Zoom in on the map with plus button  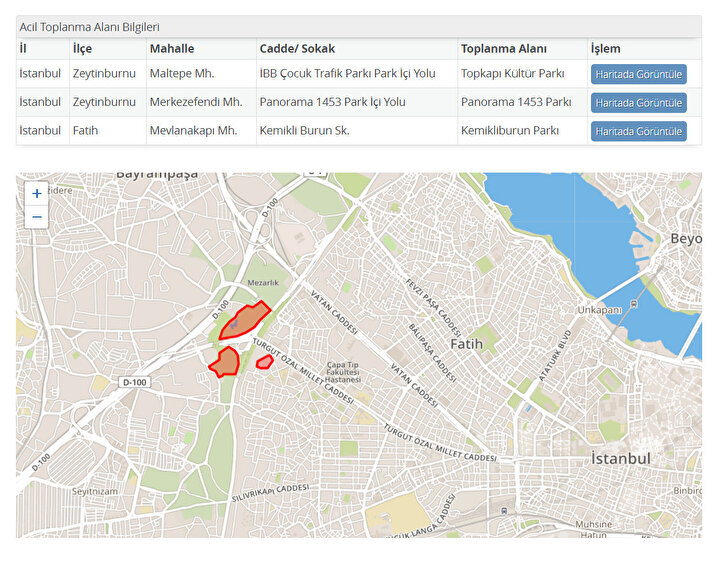37,193
